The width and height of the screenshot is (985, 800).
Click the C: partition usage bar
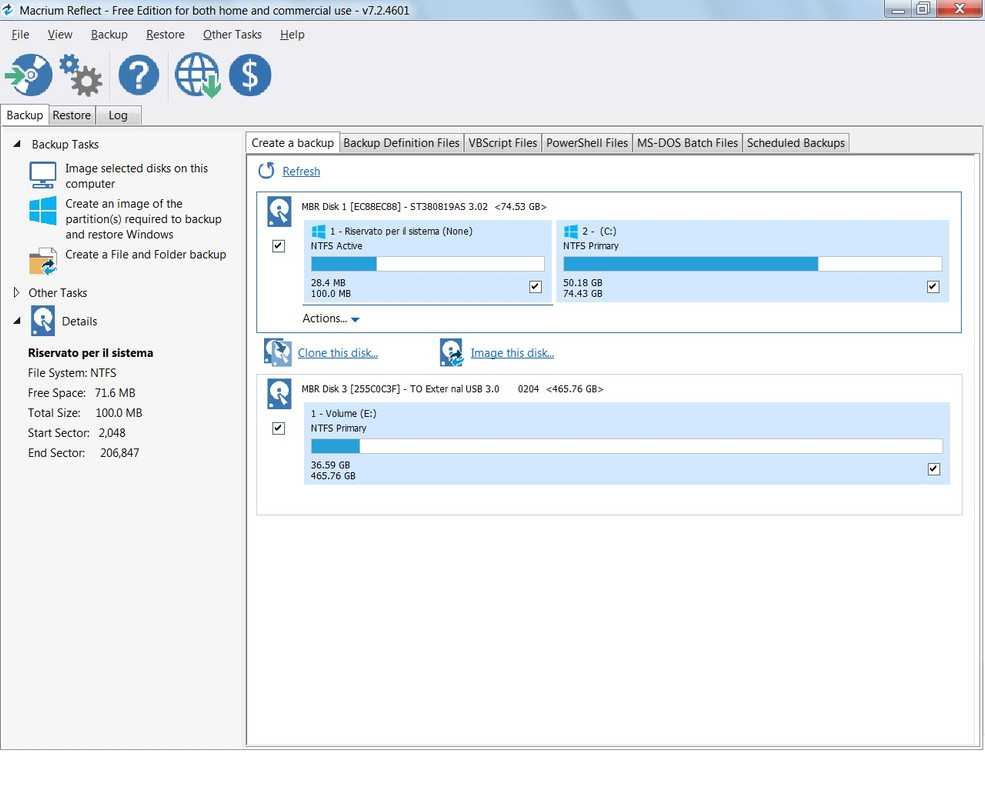click(x=753, y=264)
